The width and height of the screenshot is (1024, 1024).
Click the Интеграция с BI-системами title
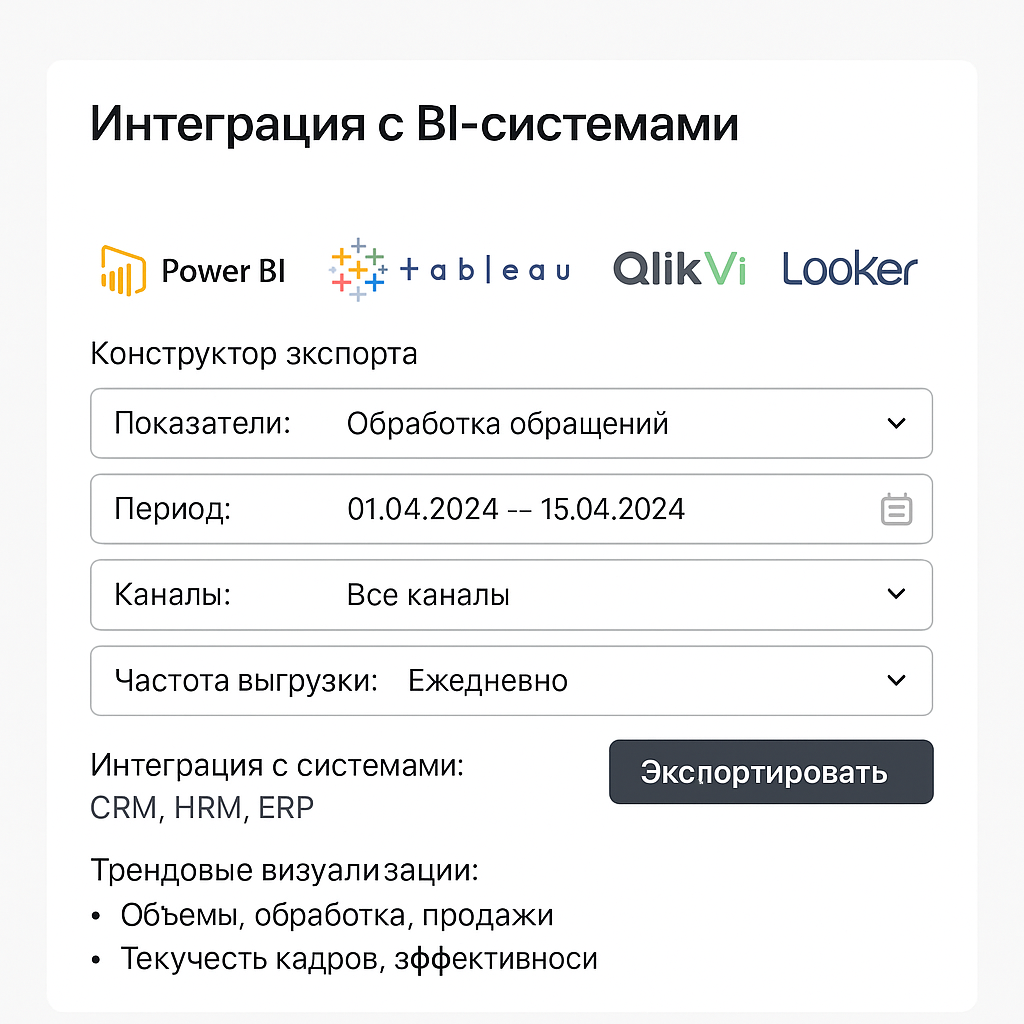[414, 123]
